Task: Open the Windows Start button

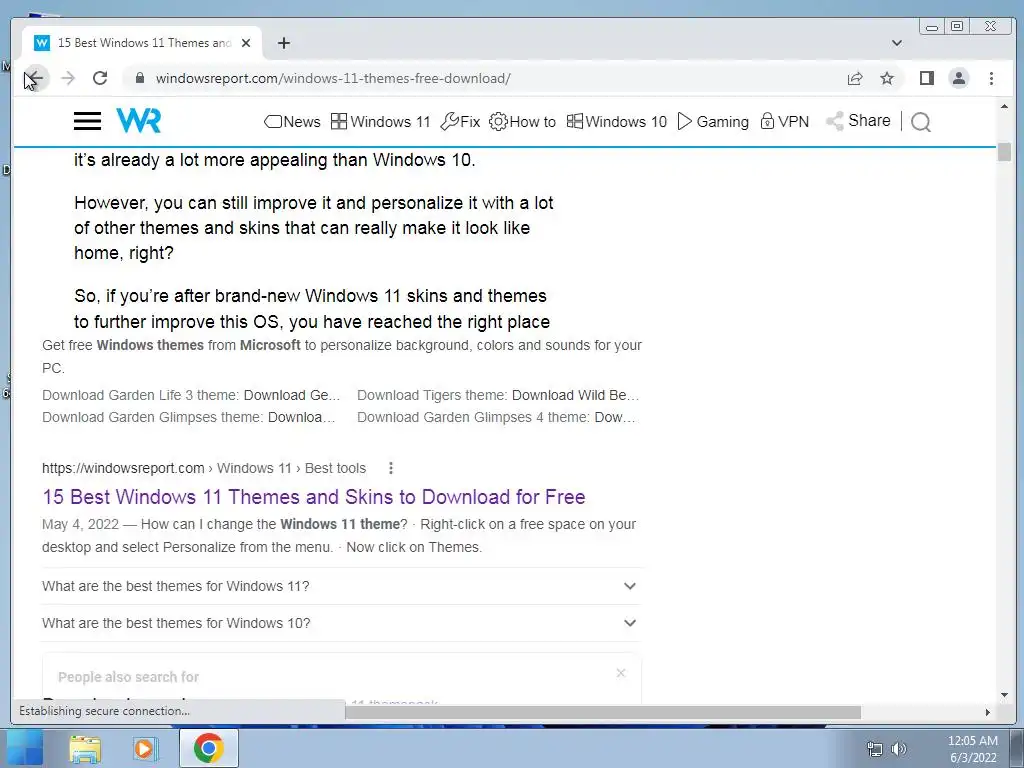Action: tap(24, 748)
